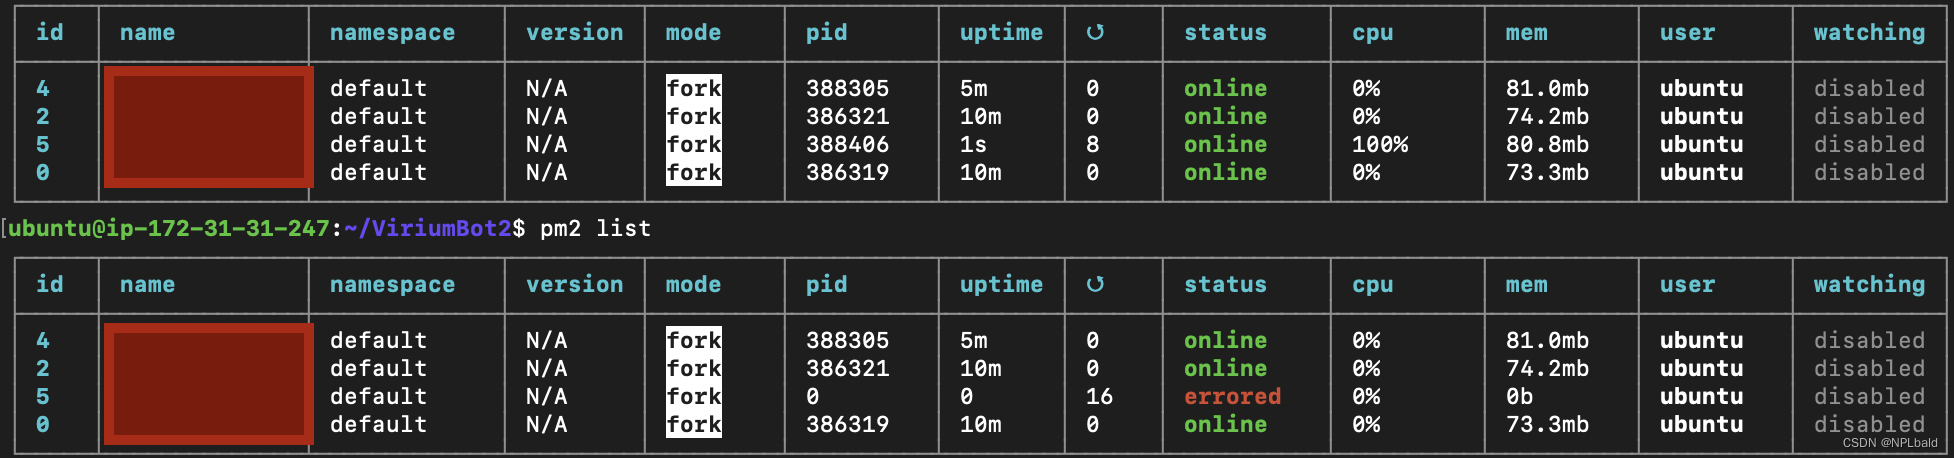Click the red redacted name block in first table
Viewport: 1954px width, 458px height.
click(208, 127)
